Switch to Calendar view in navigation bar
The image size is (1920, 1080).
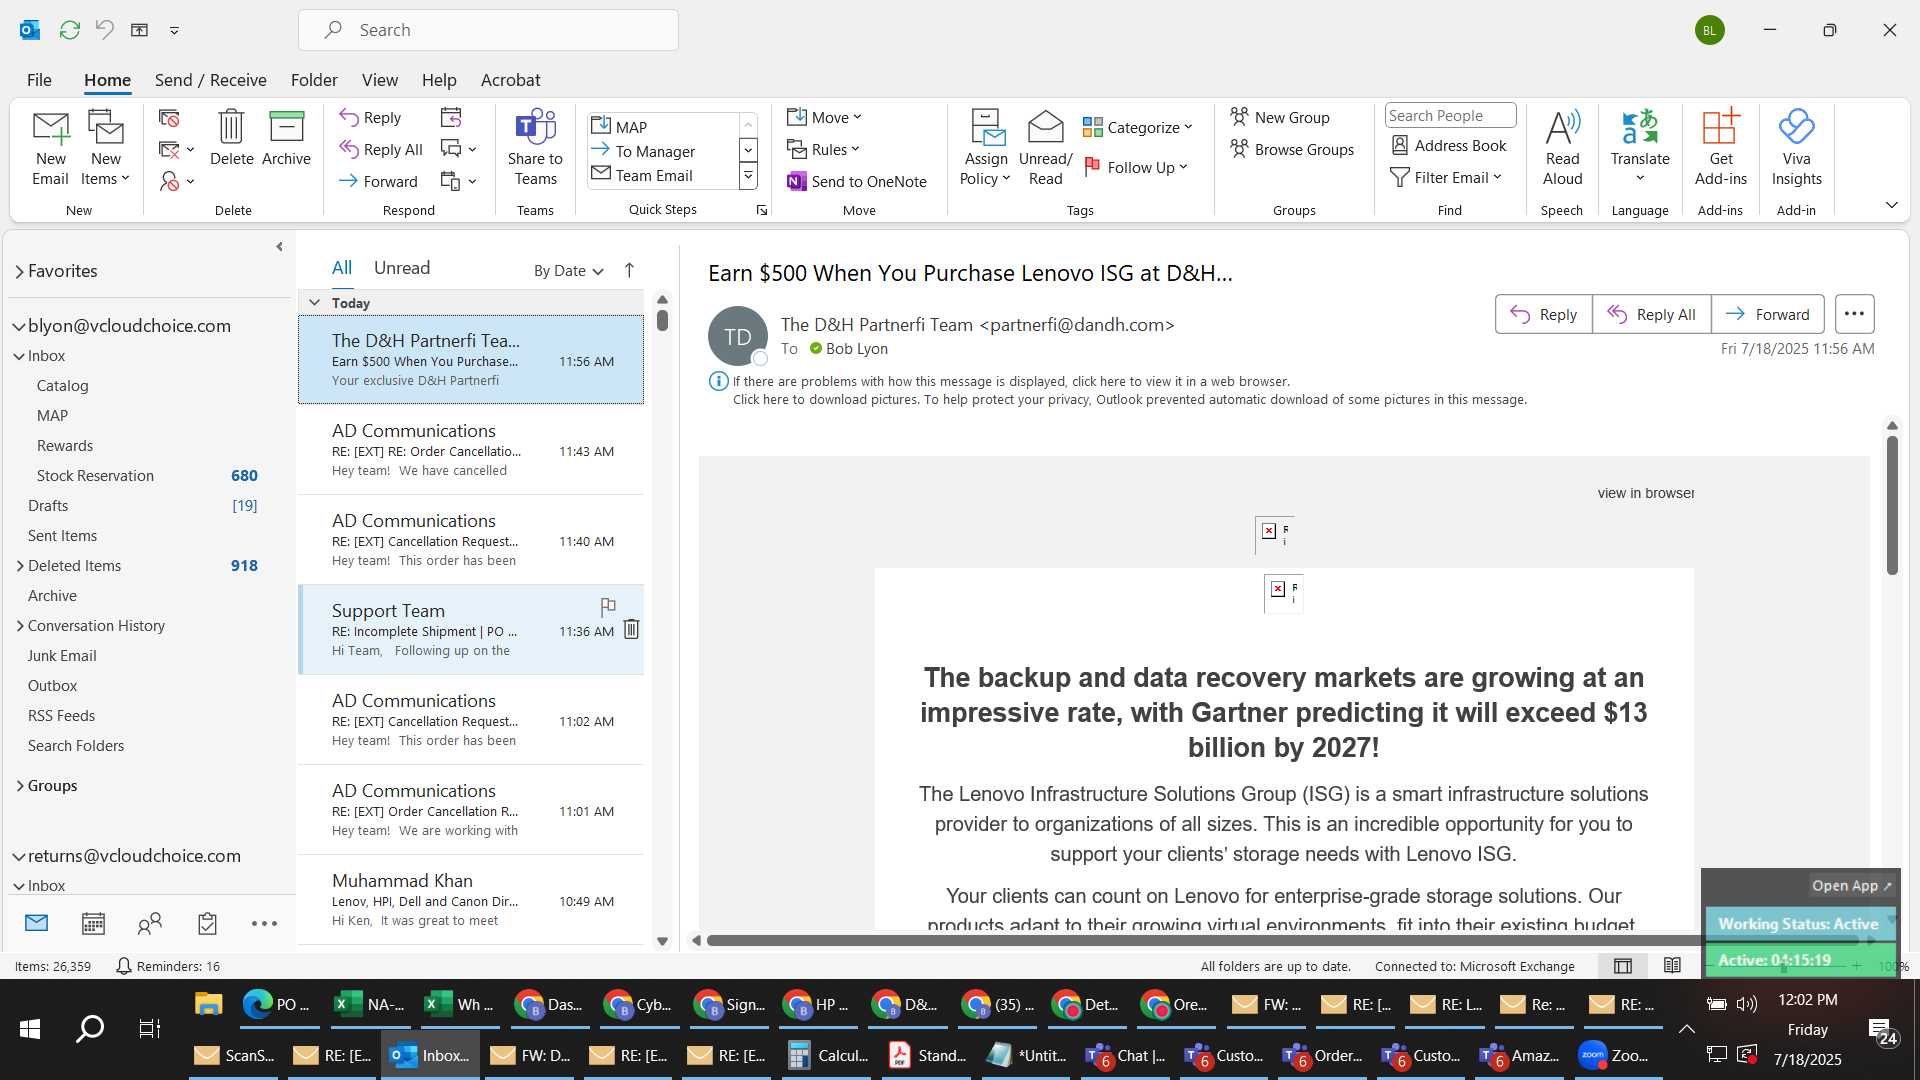click(93, 923)
